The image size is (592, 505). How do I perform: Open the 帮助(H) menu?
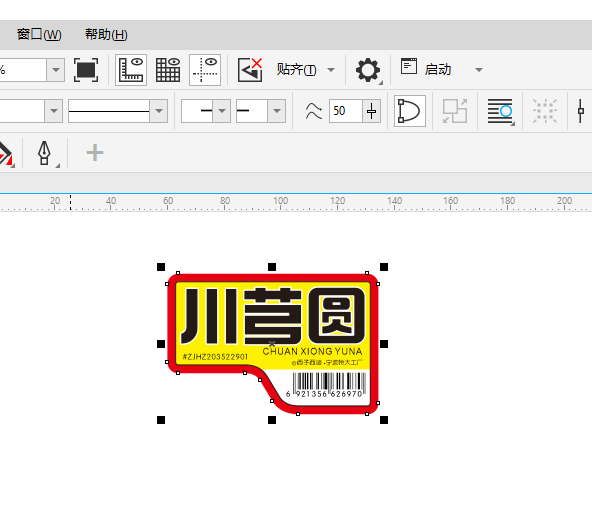(106, 35)
